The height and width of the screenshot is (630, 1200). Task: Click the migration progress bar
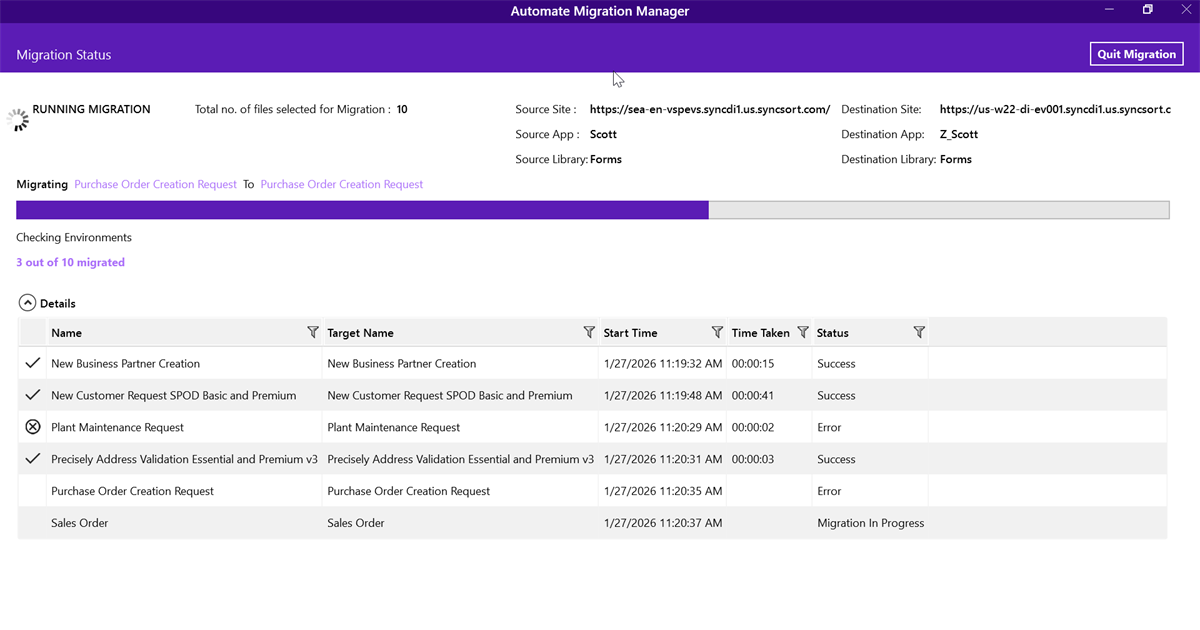[x=592, y=210]
